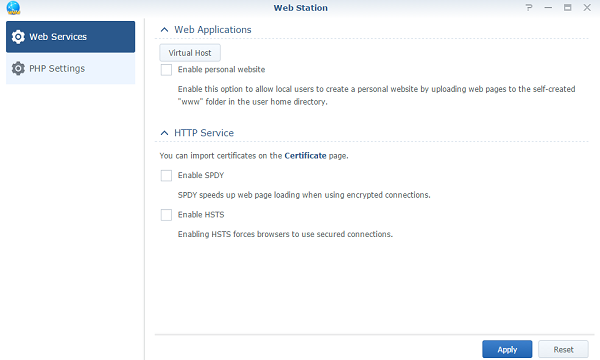Switch to the PHP Settings tab
The width and height of the screenshot is (600, 360).
[70, 68]
